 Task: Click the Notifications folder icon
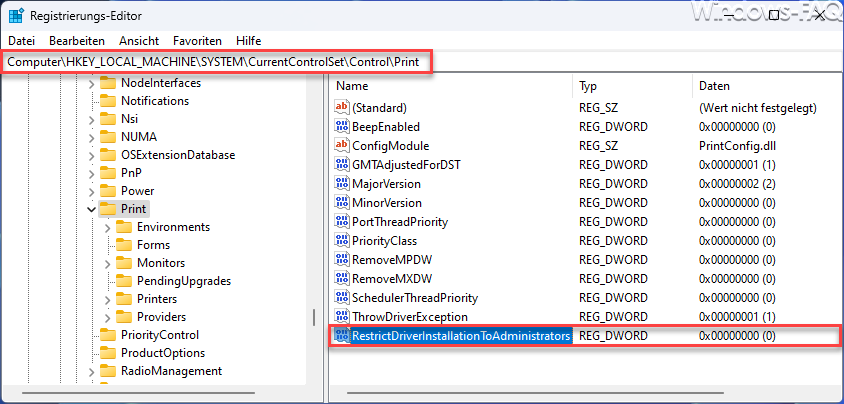(x=108, y=101)
